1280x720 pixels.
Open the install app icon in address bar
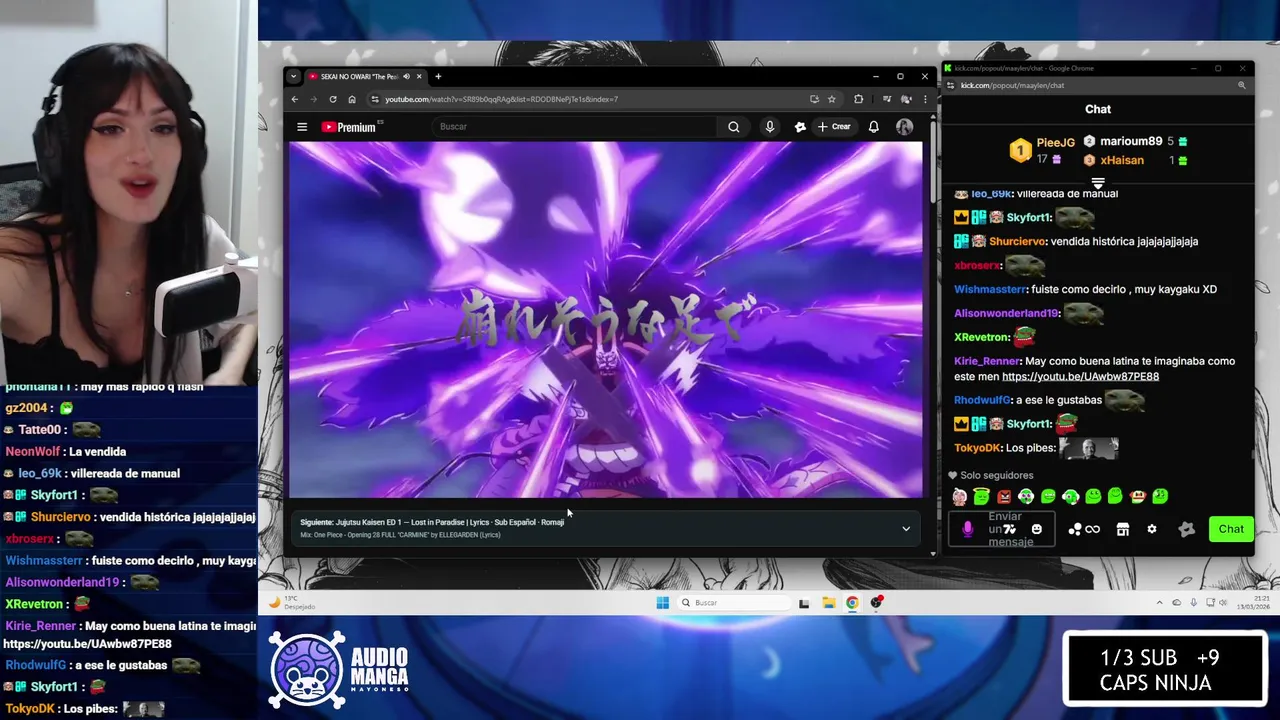814,99
